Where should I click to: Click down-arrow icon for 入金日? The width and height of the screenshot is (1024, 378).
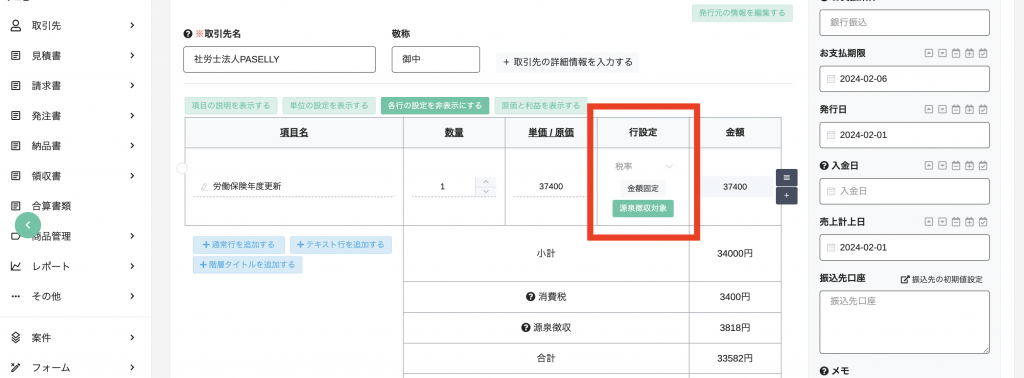click(x=942, y=166)
